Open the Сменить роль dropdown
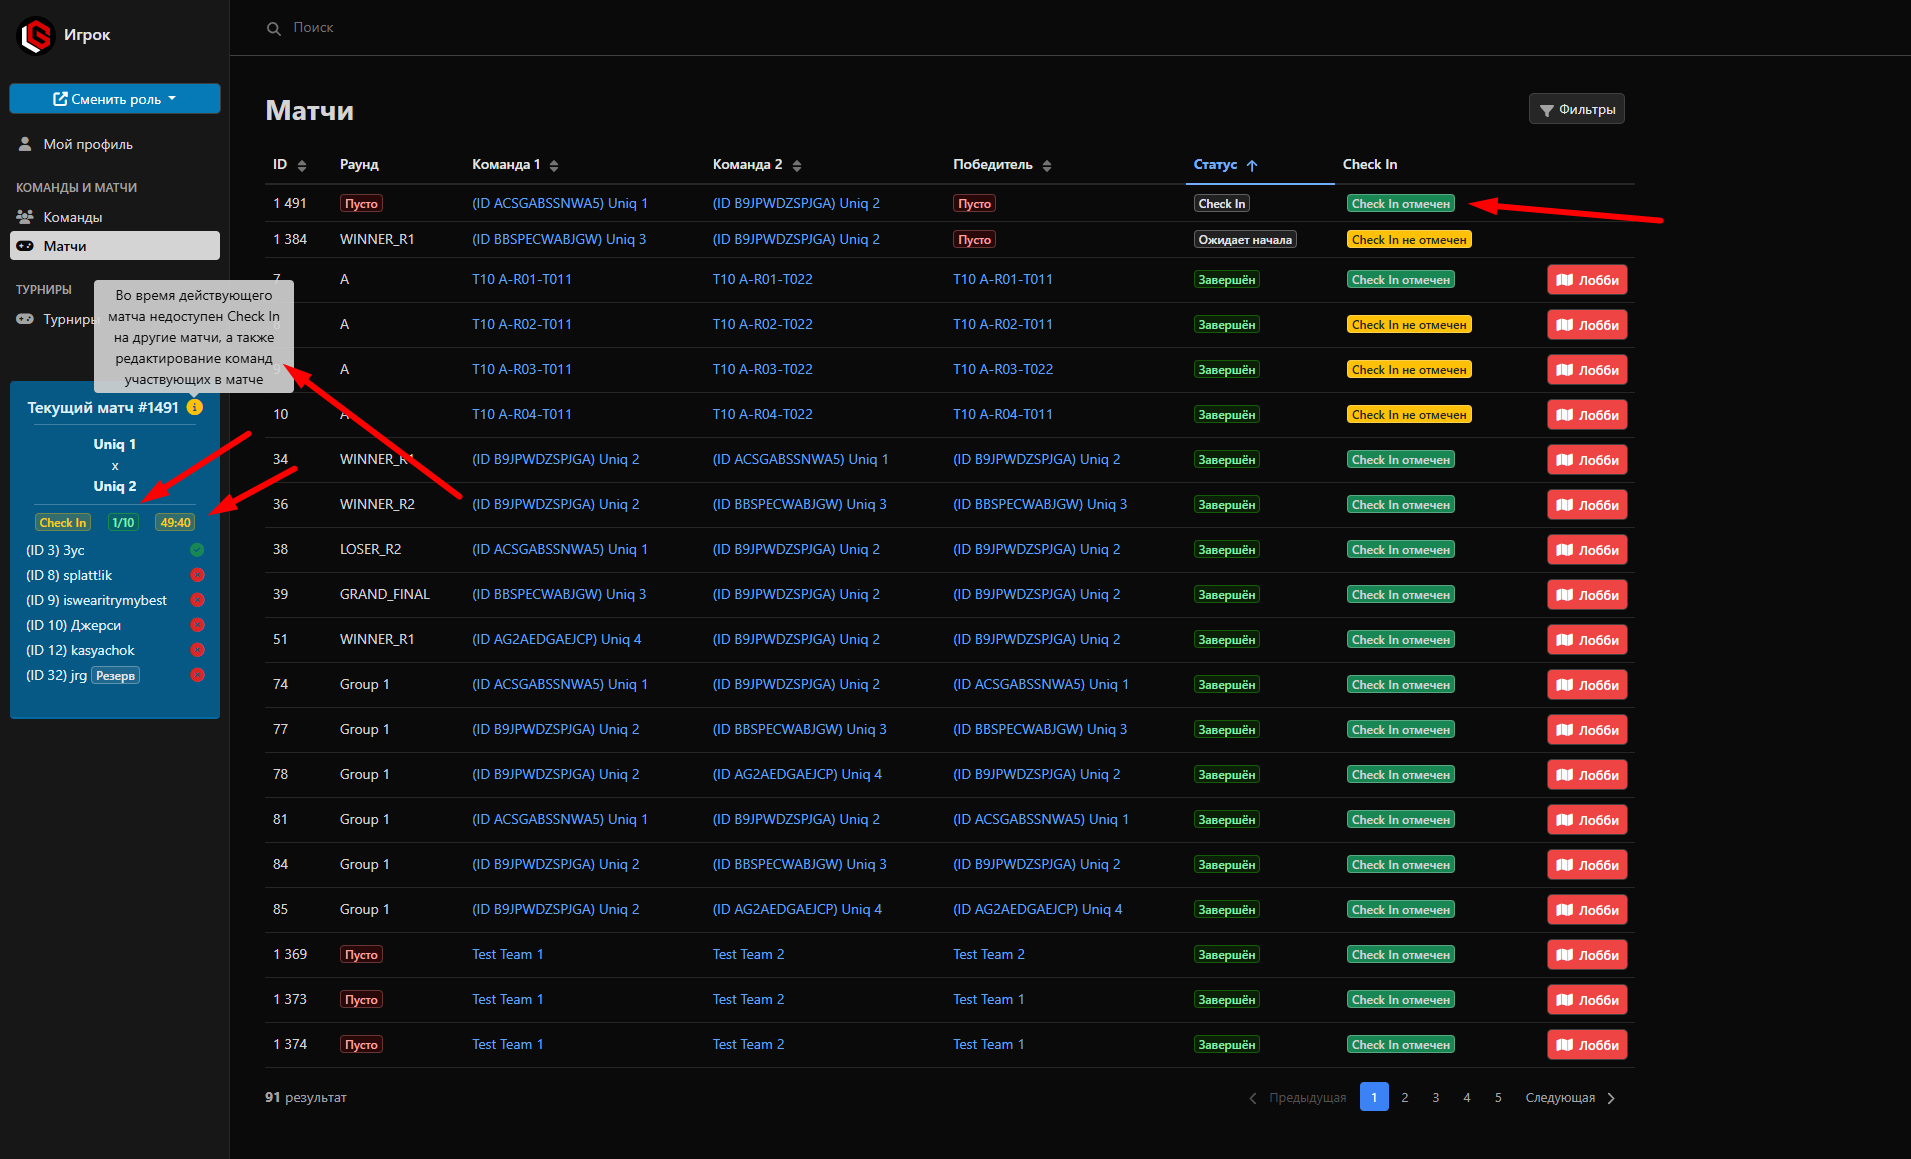Viewport: 1911px width, 1159px height. pyautogui.click(x=115, y=99)
